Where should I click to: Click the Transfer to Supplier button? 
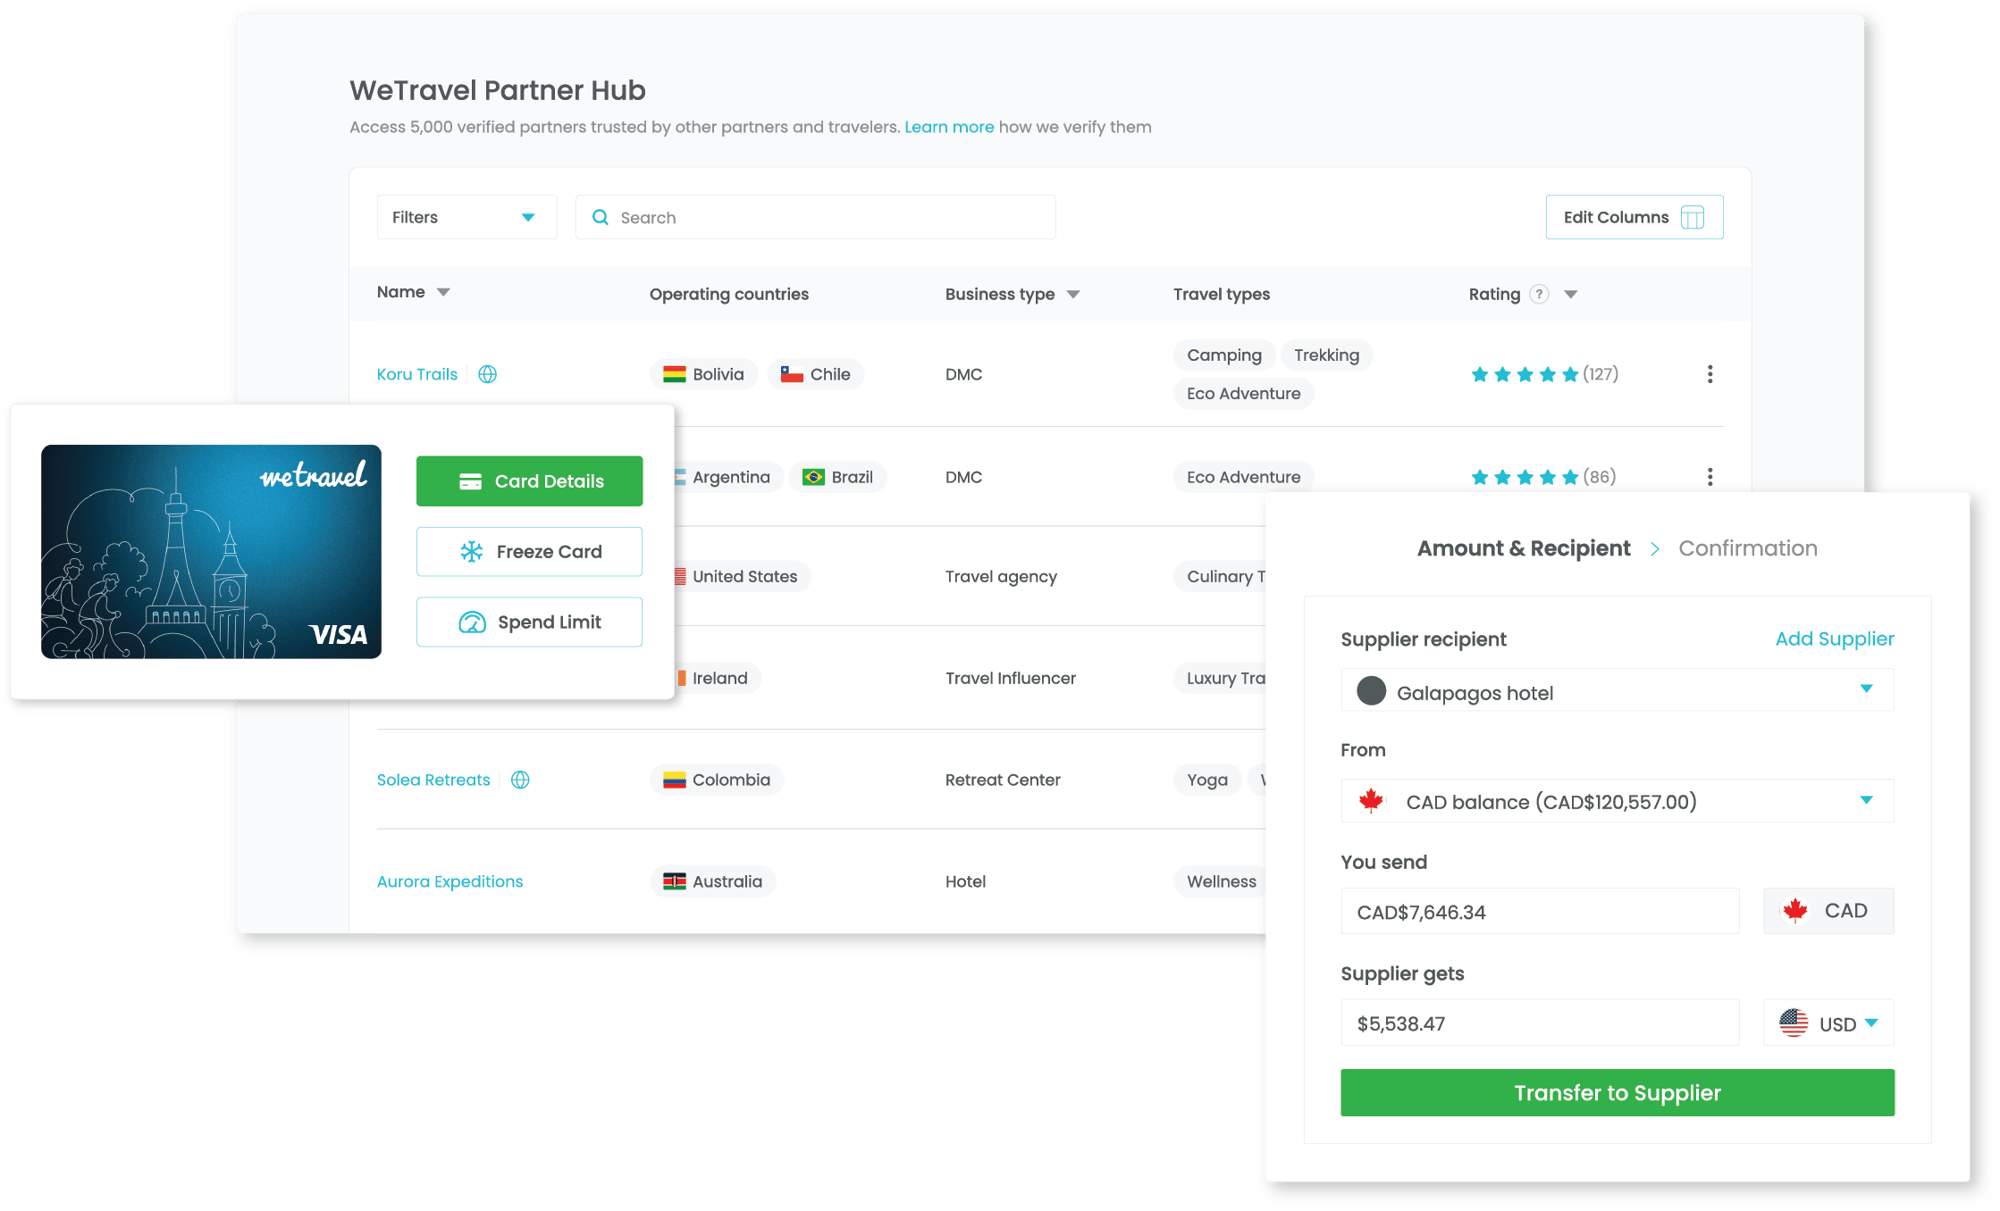[x=1617, y=1093]
